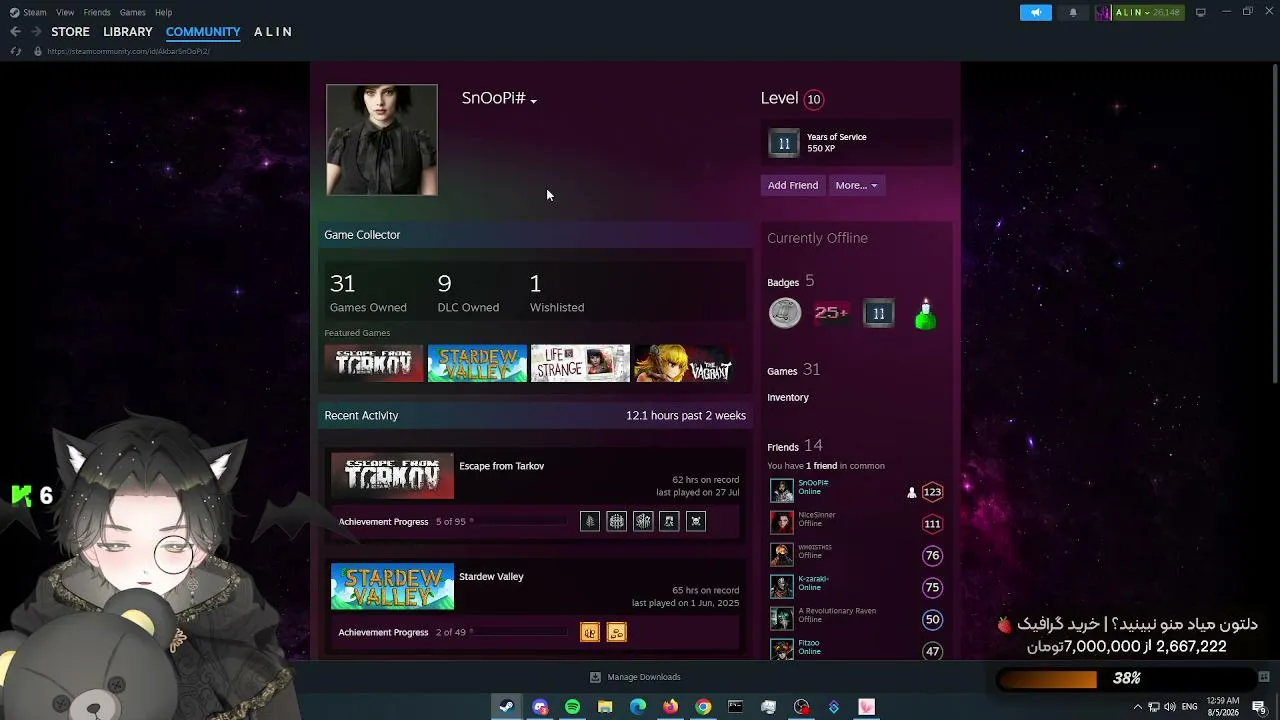Viewport: 1280px width, 720px height.
Task: Go forward with the forward arrow
Action: [36, 32]
